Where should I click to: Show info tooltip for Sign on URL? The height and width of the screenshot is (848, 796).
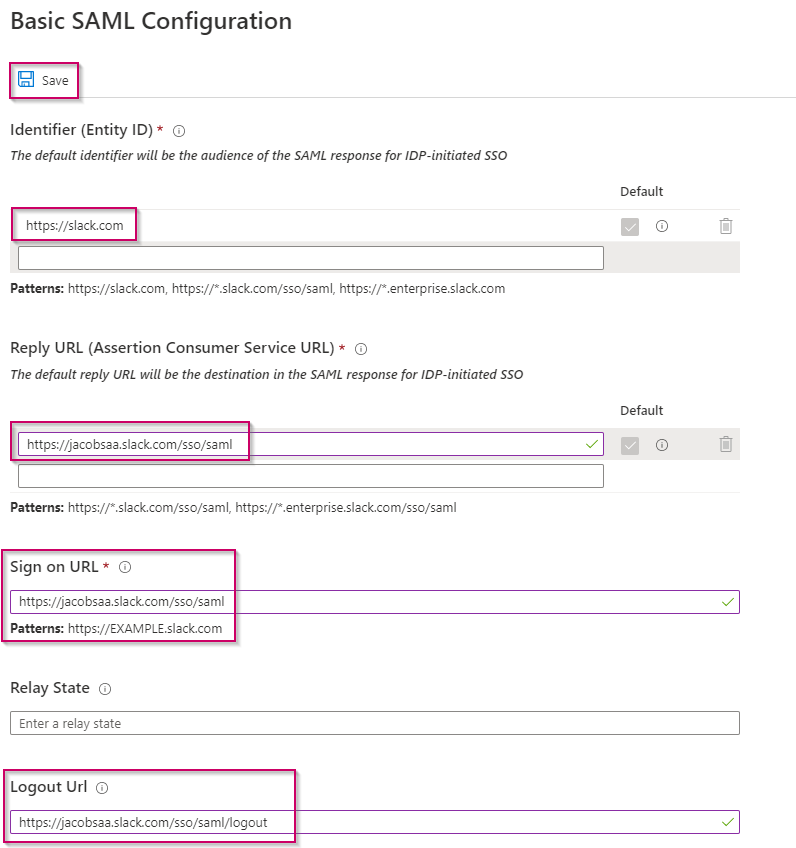pos(125,567)
